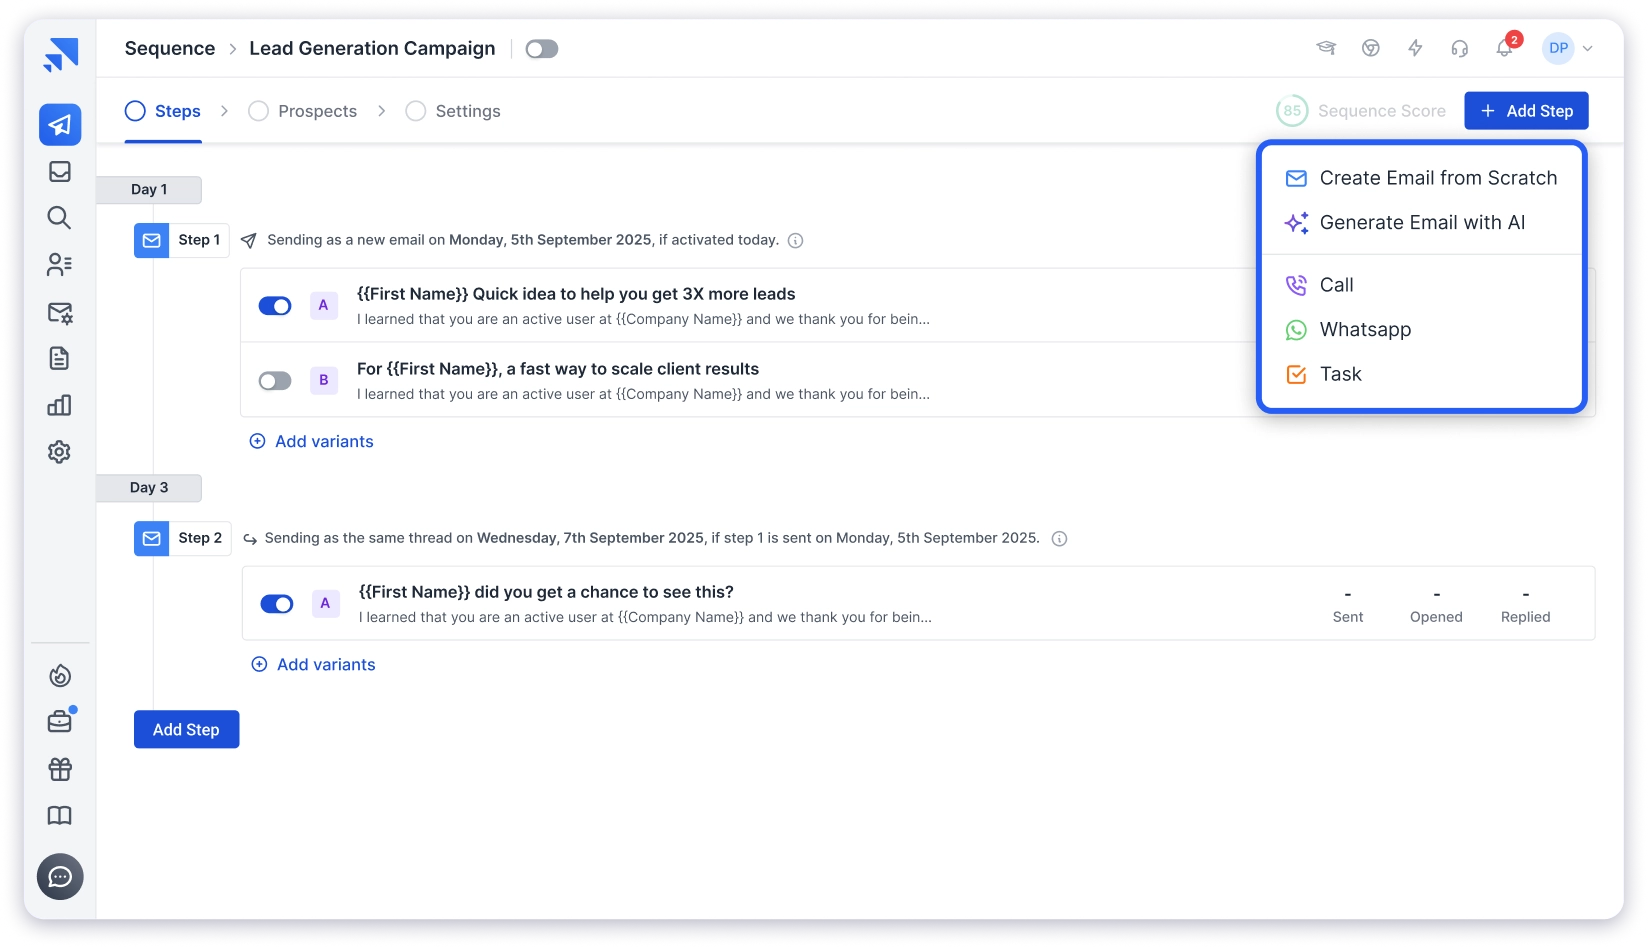
Task: Select the Search icon in the sidebar
Action: [x=60, y=217]
